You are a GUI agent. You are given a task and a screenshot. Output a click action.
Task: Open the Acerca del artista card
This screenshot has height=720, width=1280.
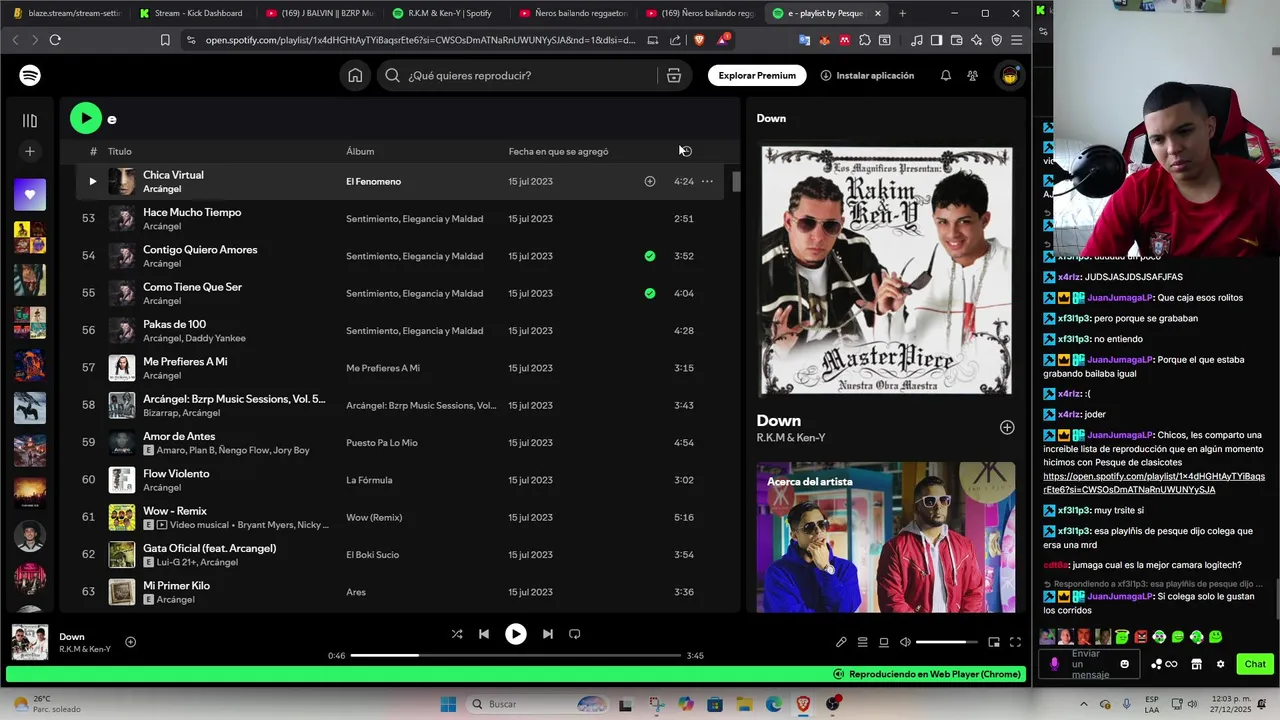click(x=886, y=537)
